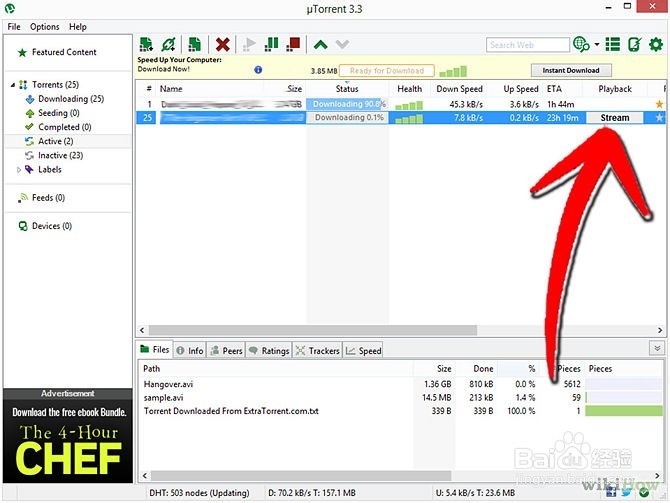Click the red X Remove torrent icon
Viewport: 670px width, 503px height.
(223, 44)
